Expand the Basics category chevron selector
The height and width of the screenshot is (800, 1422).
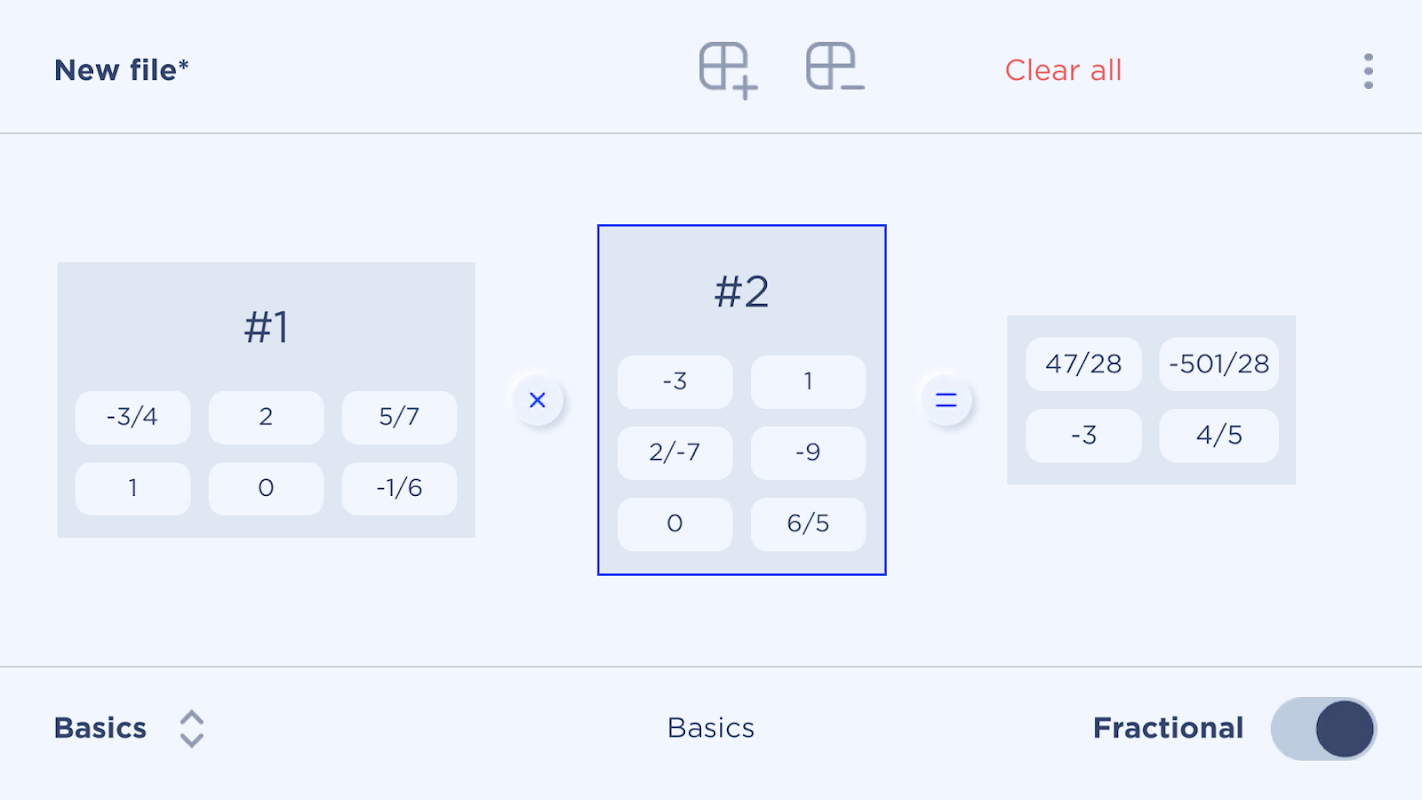191,728
